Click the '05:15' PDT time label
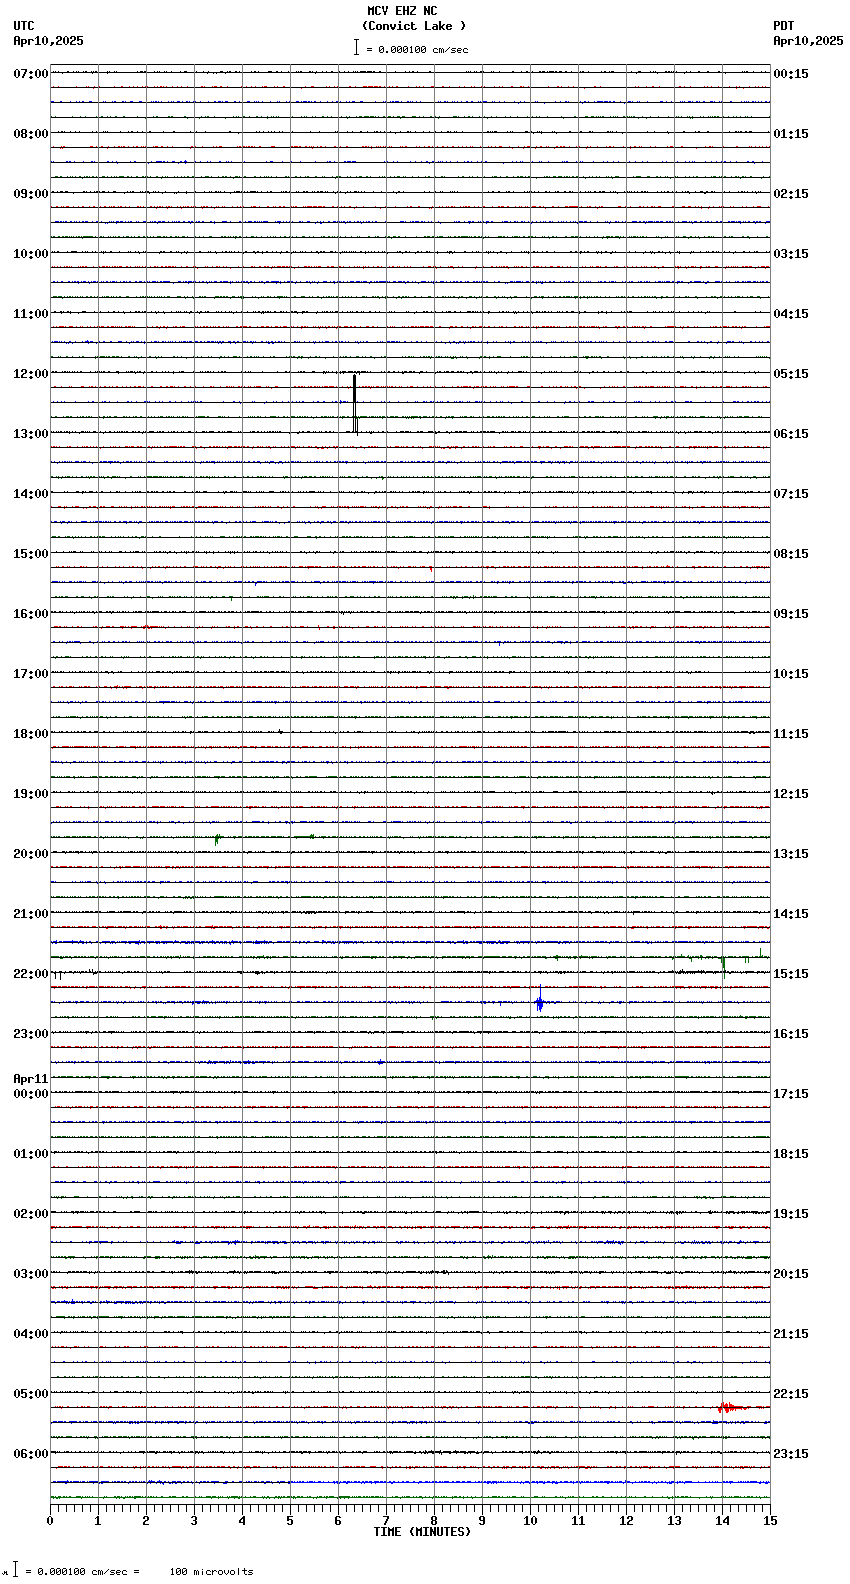This screenshot has height=1584, width=850. pyautogui.click(x=791, y=374)
